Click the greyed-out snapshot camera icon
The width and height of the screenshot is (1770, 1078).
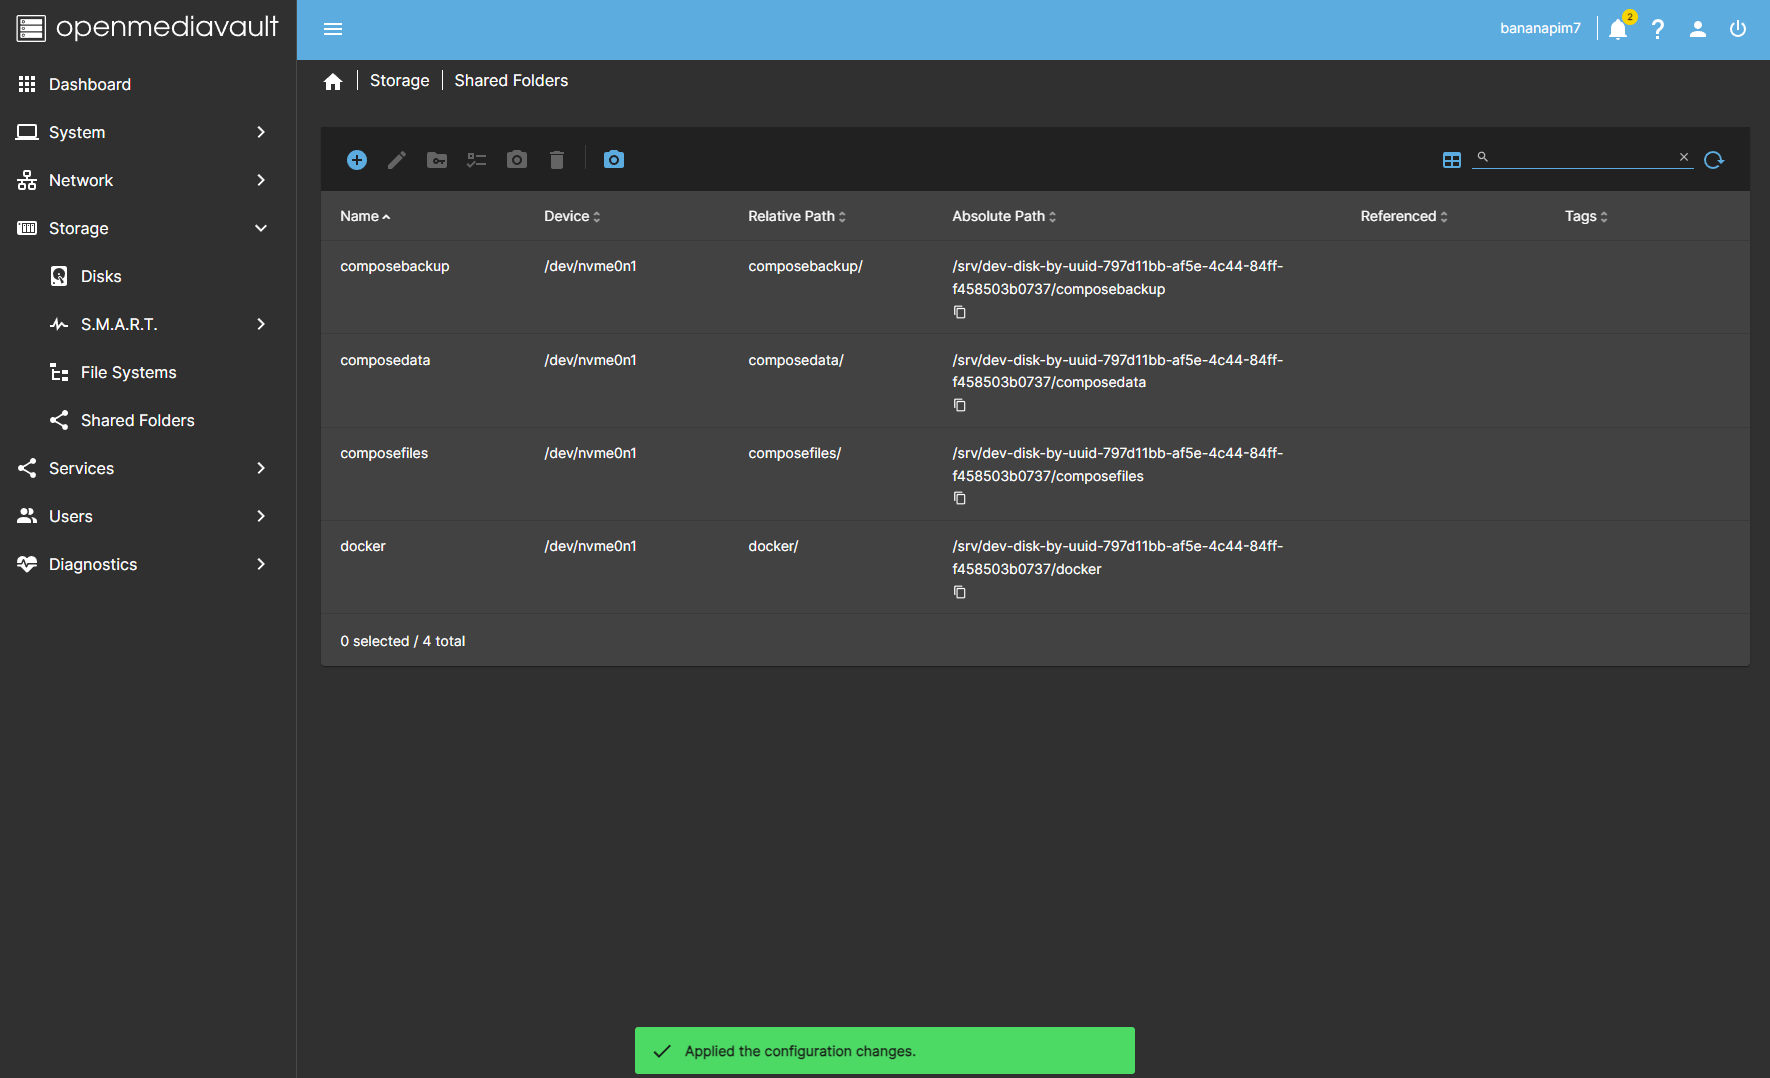tap(517, 160)
